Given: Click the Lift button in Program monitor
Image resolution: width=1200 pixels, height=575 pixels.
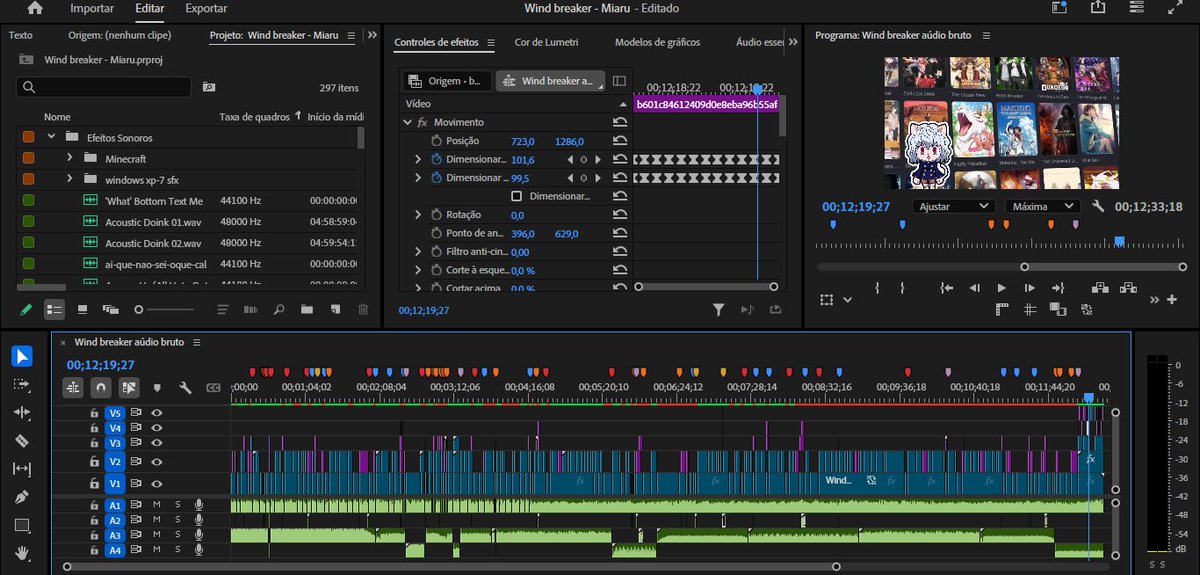Looking at the screenshot, I should point(1101,288).
